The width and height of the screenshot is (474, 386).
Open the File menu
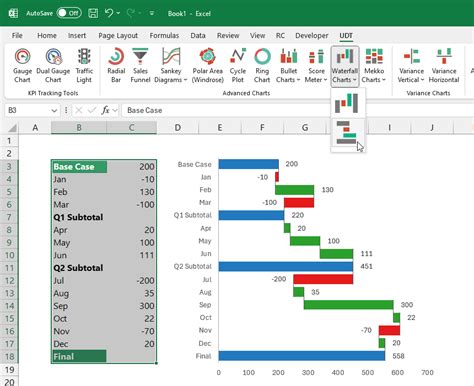point(17,35)
